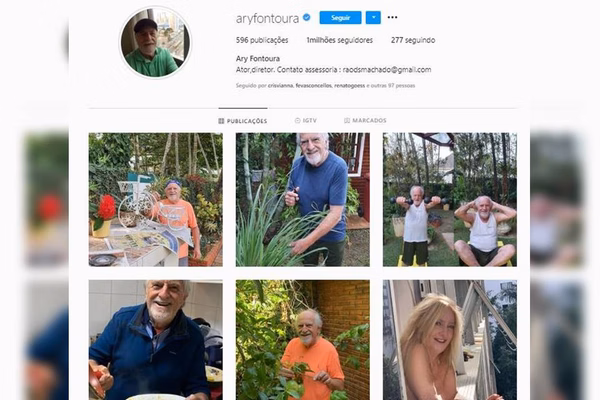This screenshot has height=400, width=600.
Task: Open the post of blonde woman on balcony
Action: (x=450, y=340)
